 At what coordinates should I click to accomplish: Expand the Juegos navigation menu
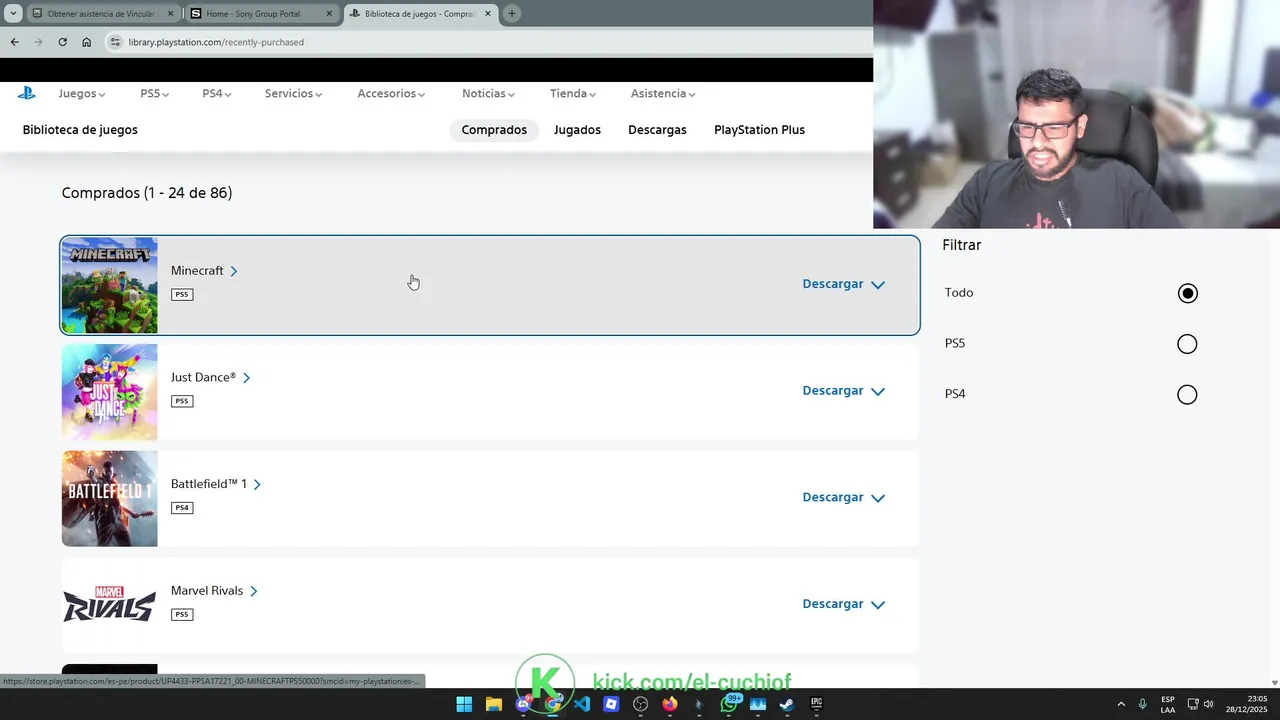pyautogui.click(x=81, y=93)
